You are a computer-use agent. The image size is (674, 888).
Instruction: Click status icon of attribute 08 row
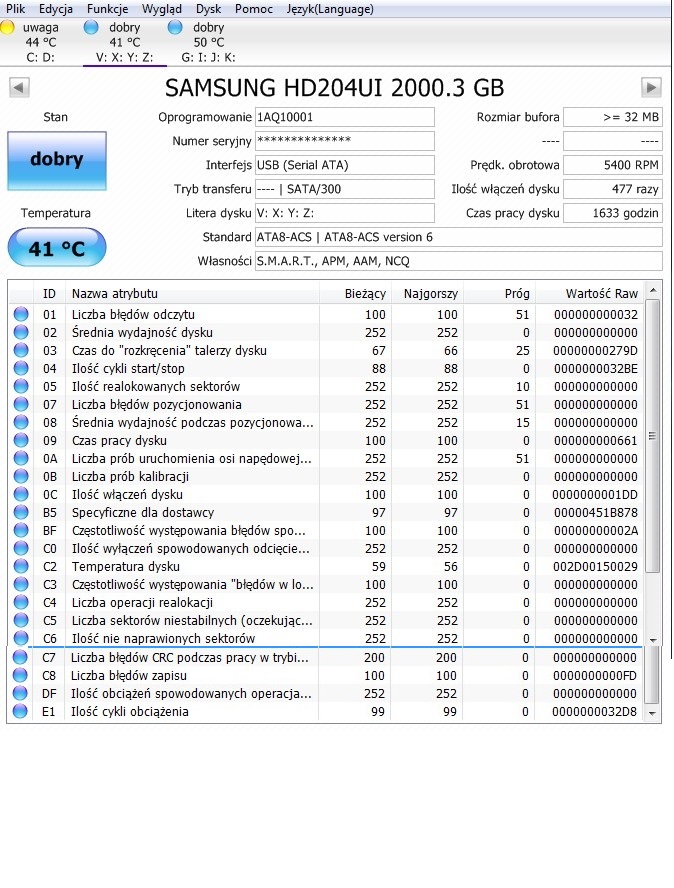[21, 422]
